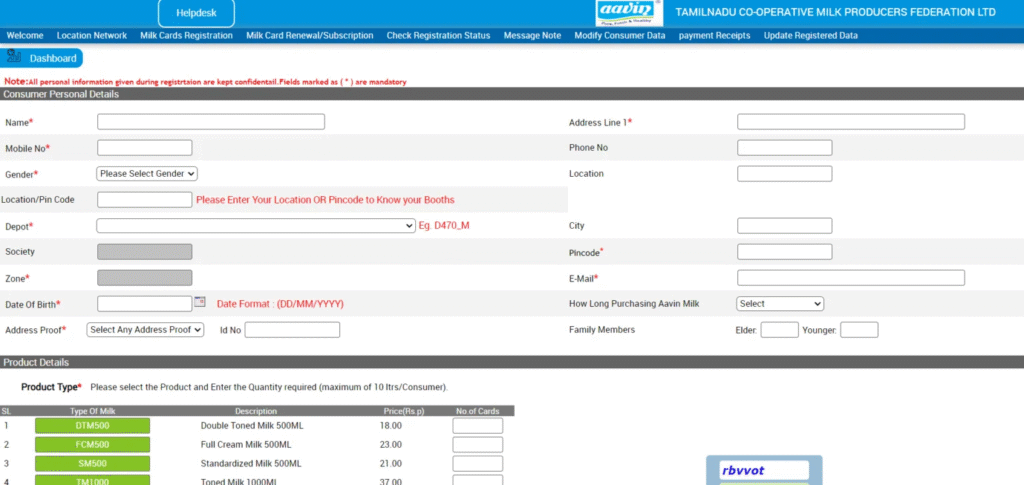Click the price 18.00

[x=391, y=426]
